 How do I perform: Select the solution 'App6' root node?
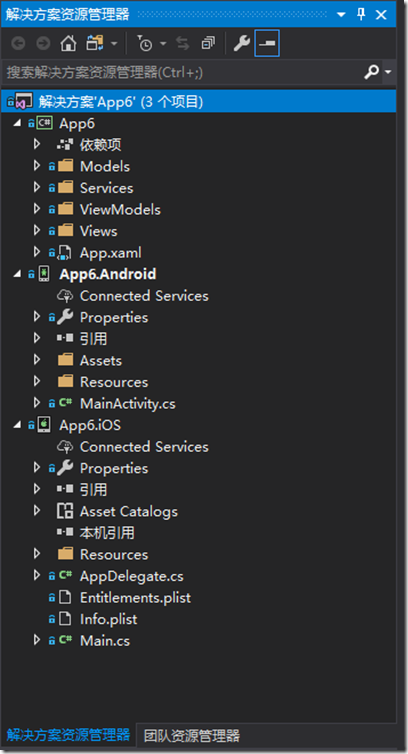coord(198,102)
